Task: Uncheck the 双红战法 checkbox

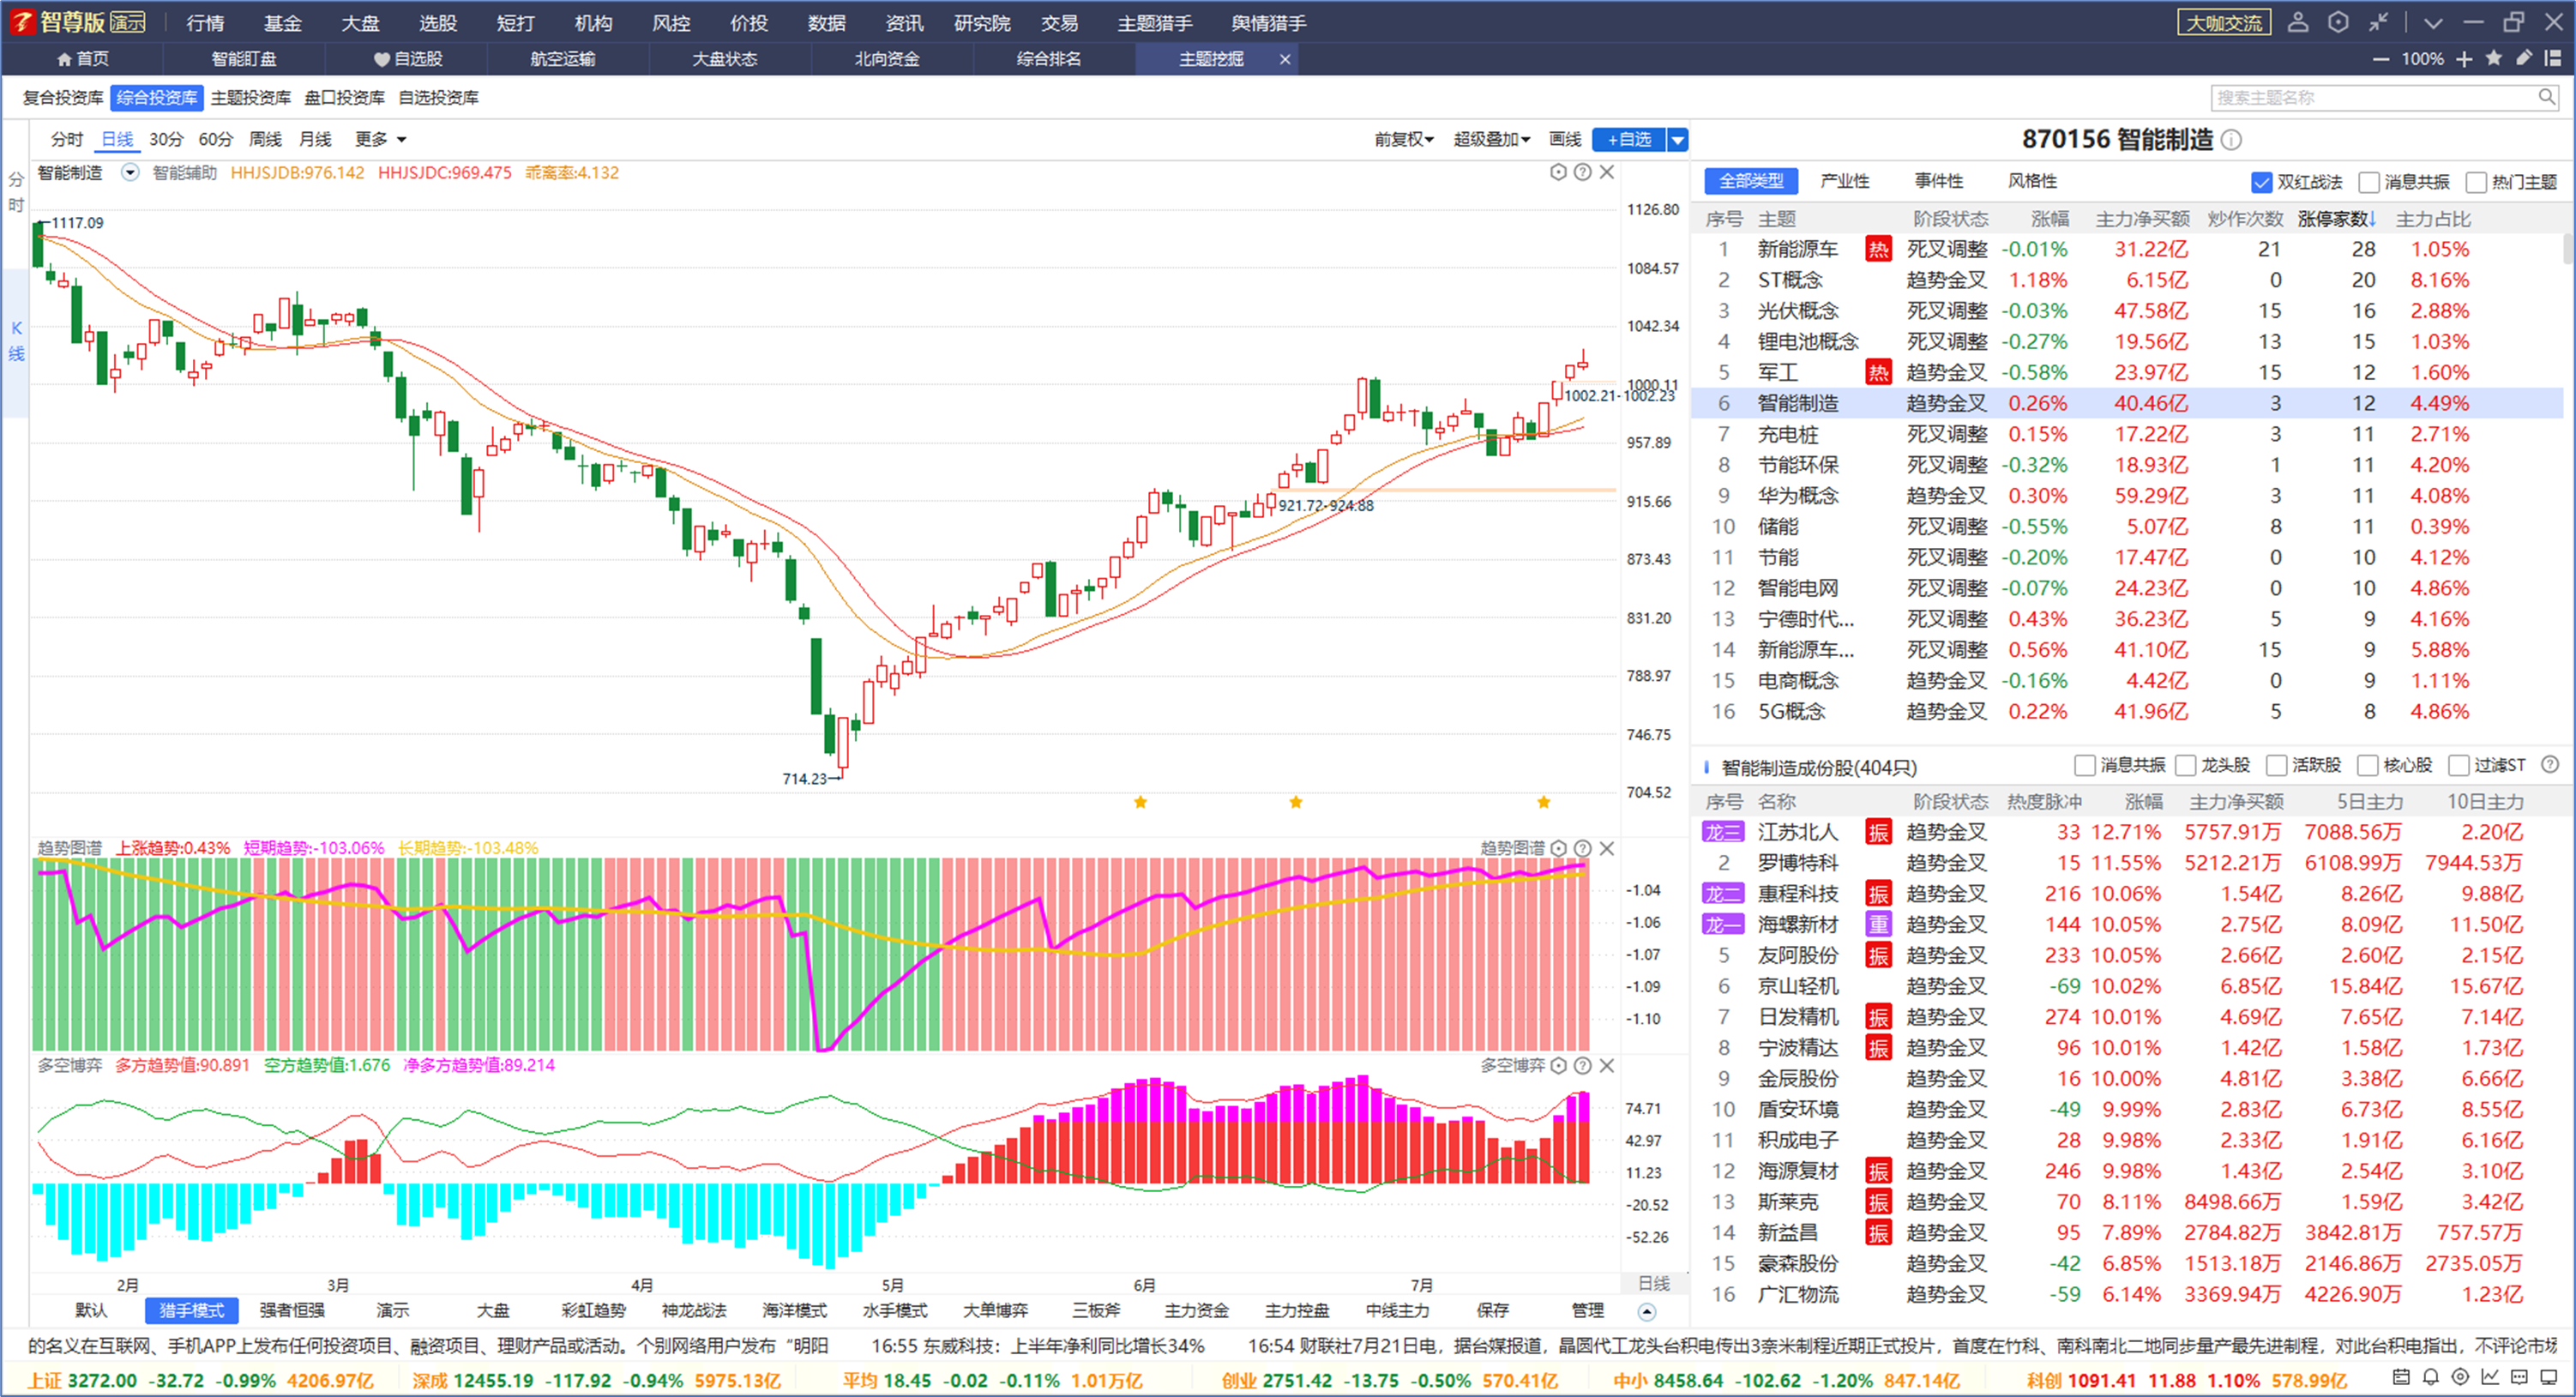Action: click(2261, 182)
